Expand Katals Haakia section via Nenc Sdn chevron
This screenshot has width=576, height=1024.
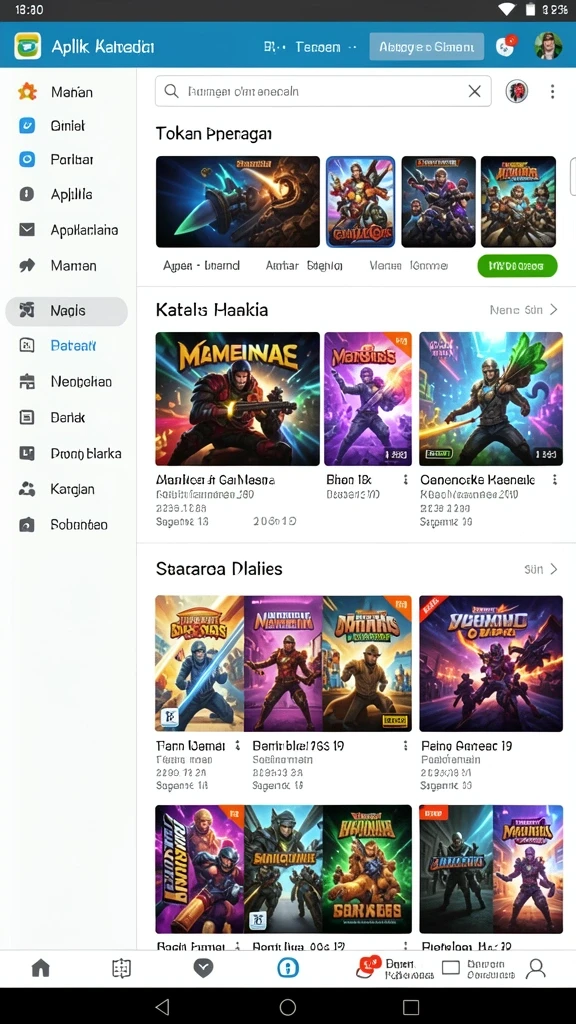524,310
